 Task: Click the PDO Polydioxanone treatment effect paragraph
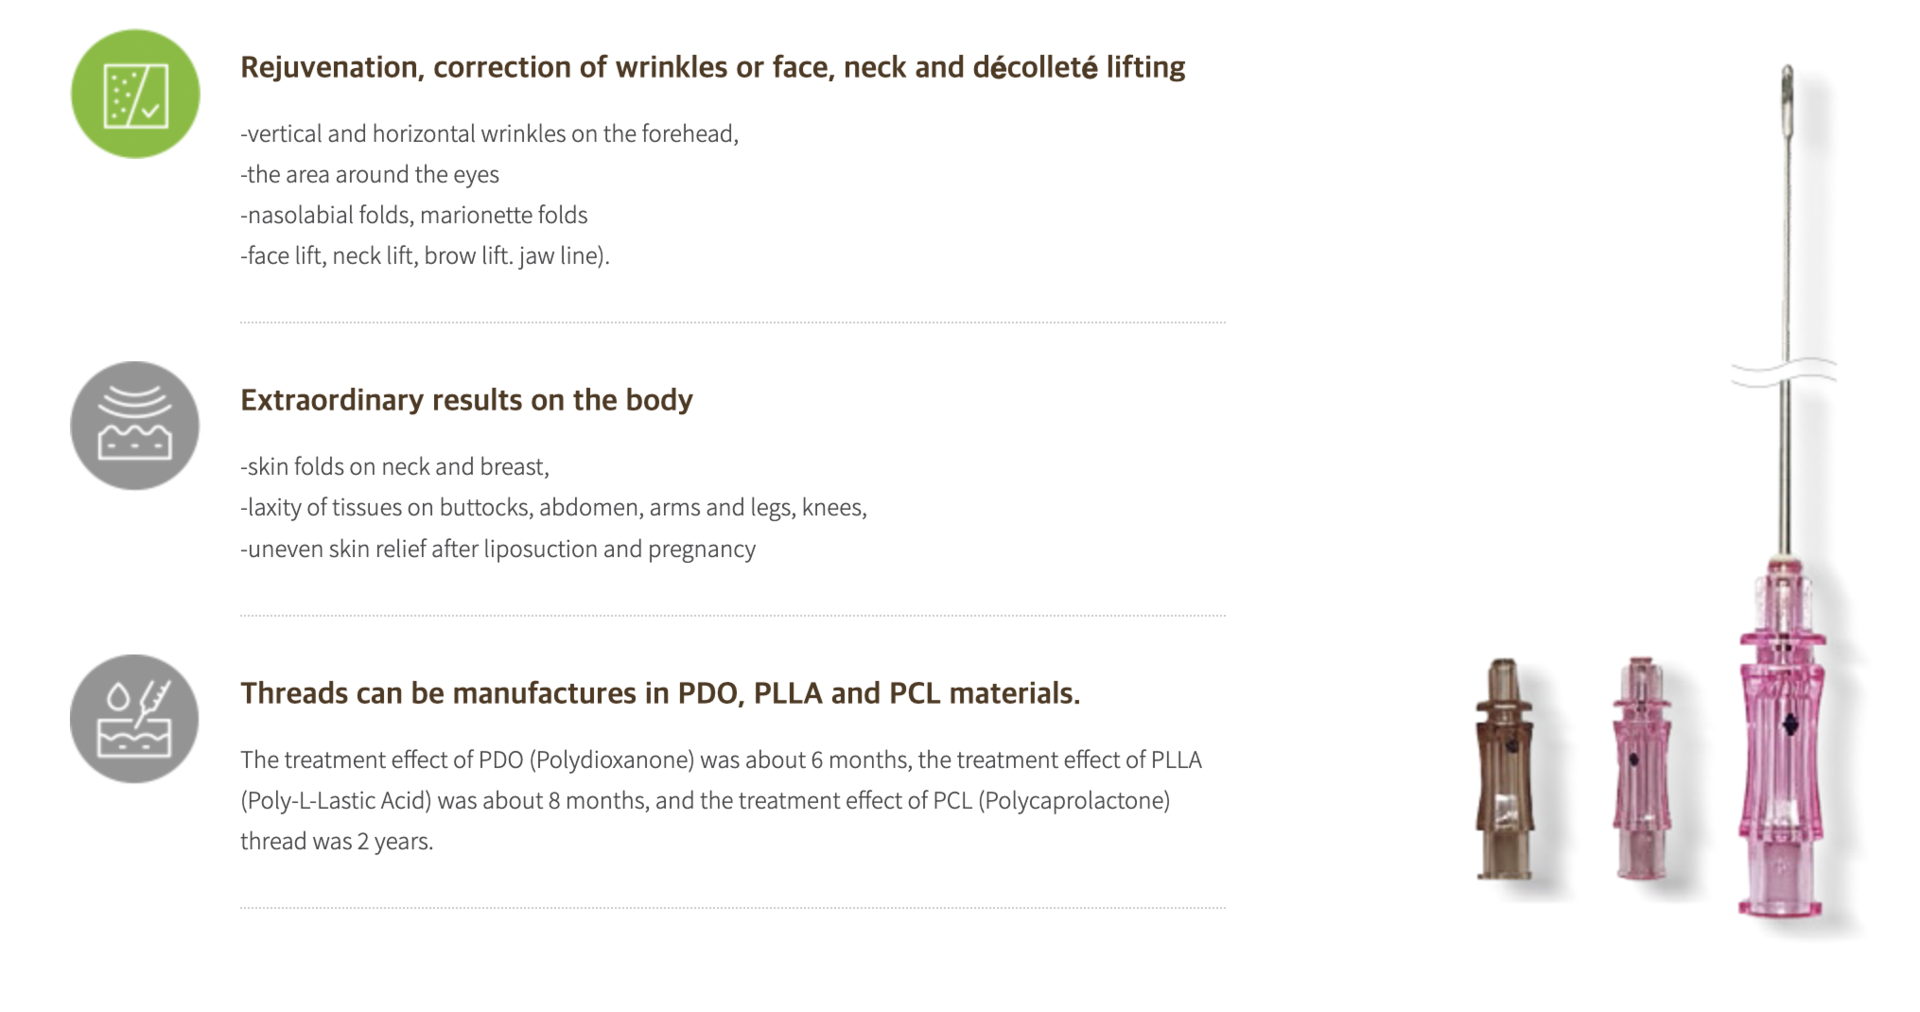(x=721, y=800)
